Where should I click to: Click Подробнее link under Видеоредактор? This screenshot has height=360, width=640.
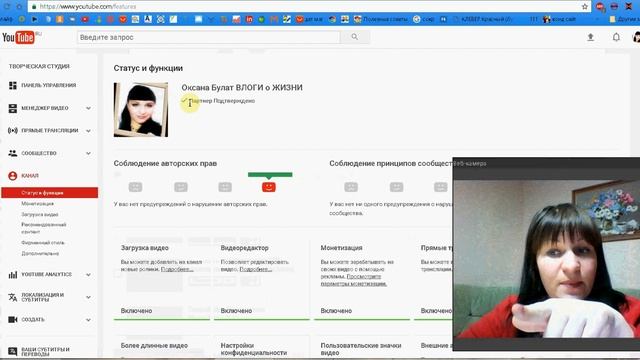pyautogui.click(x=256, y=269)
